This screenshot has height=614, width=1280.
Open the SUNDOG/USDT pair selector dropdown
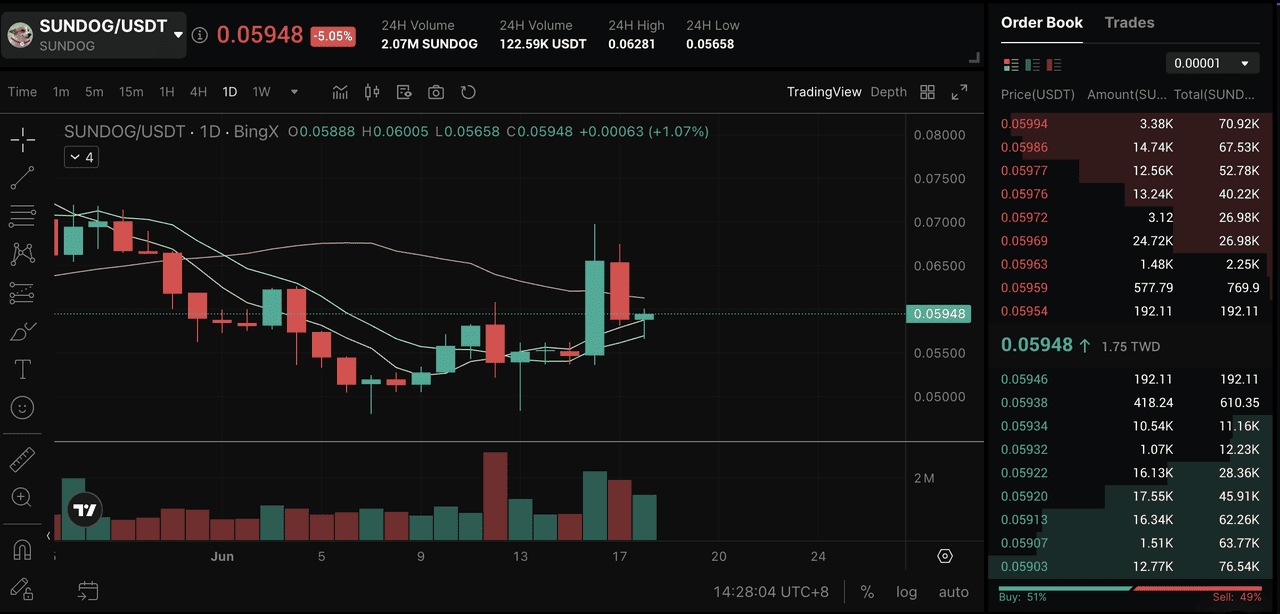[95, 35]
